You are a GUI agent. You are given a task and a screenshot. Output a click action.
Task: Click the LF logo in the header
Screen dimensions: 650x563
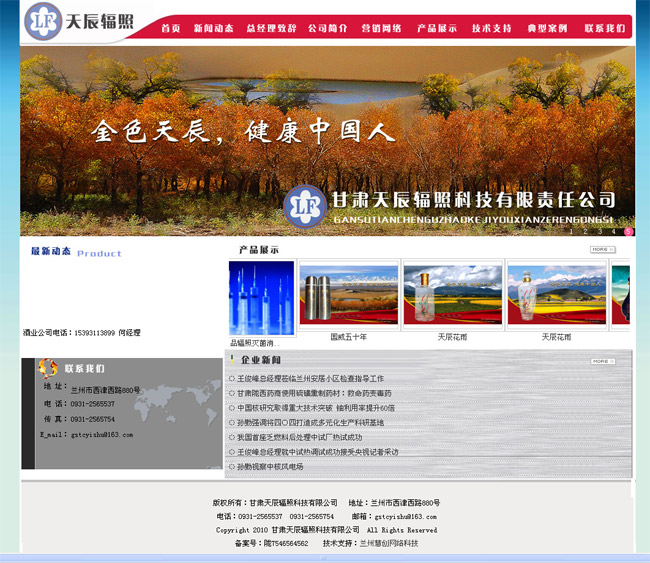coord(42,19)
